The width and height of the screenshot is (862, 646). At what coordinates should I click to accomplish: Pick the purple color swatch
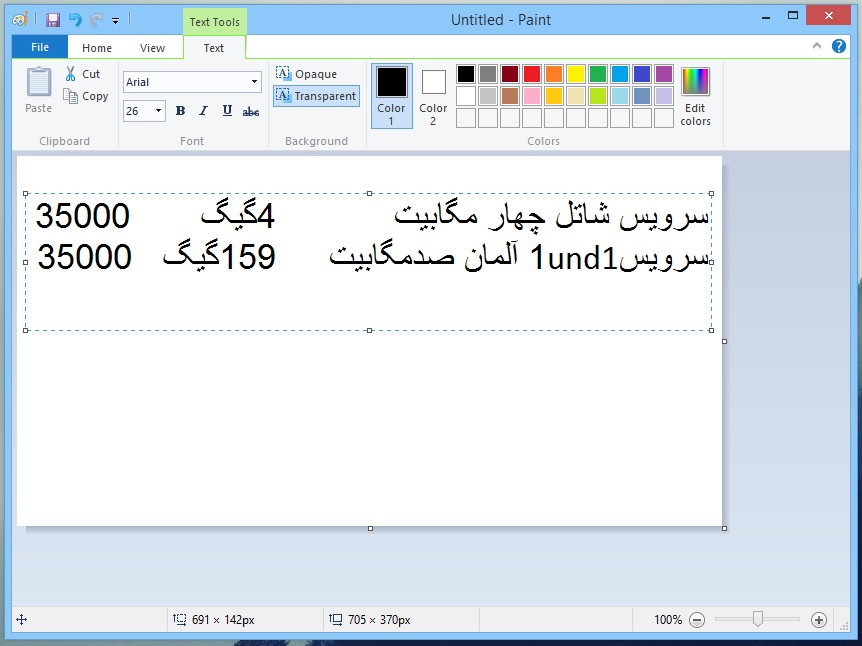tap(664, 74)
